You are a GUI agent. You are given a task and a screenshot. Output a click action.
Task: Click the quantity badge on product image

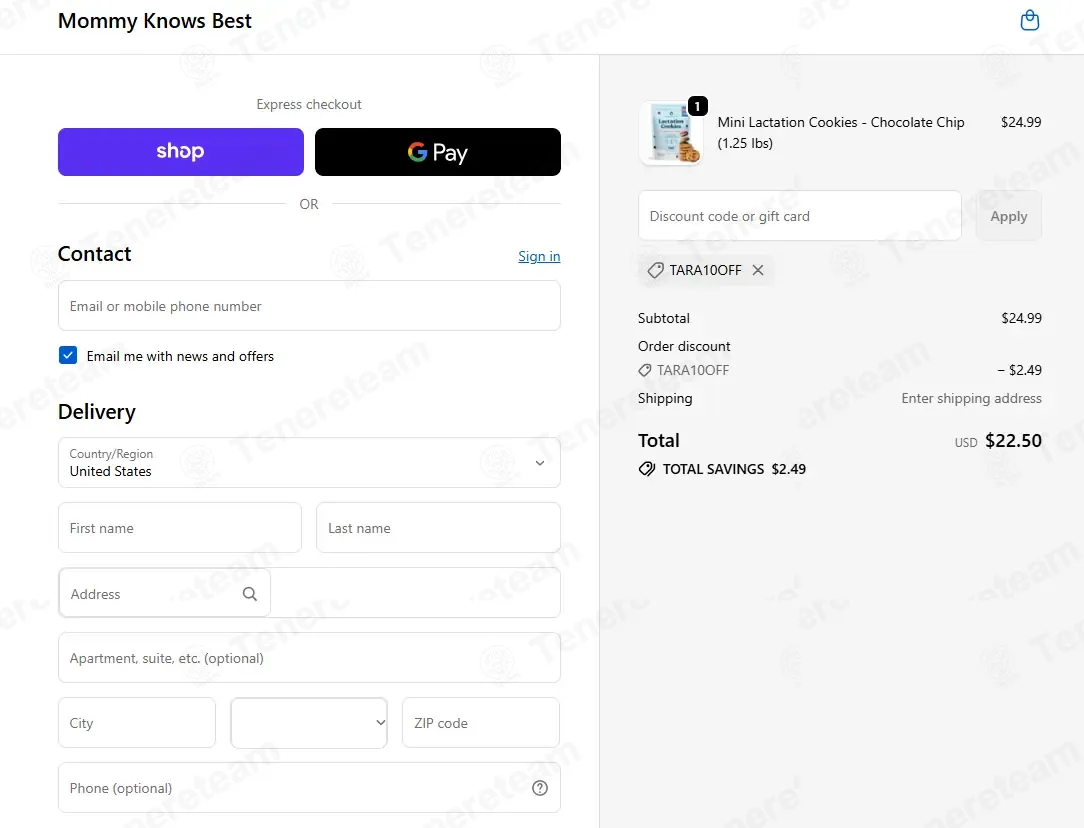click(x=698, y=106)
